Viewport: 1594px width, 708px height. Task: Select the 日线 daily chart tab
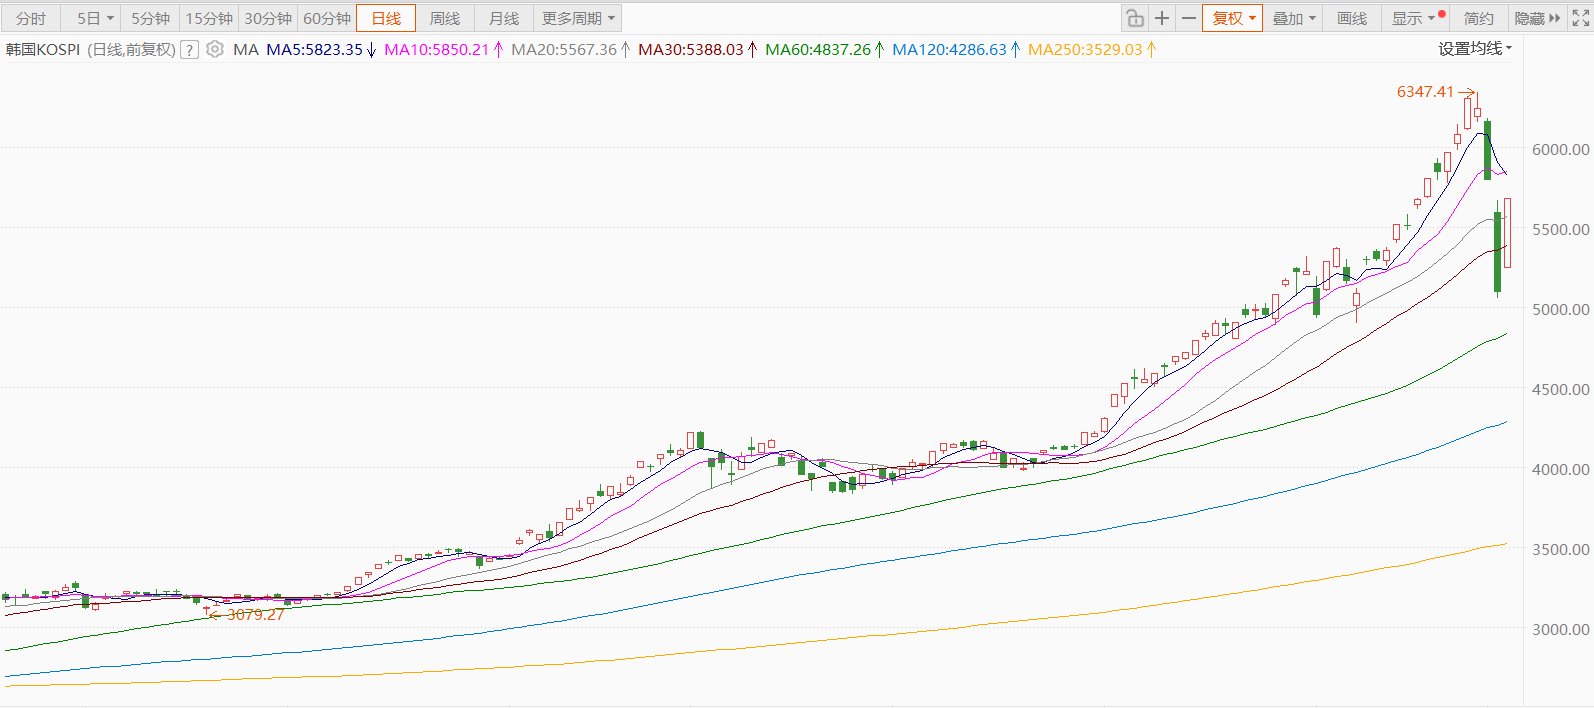pyautogui.click(x=386, y=18)
